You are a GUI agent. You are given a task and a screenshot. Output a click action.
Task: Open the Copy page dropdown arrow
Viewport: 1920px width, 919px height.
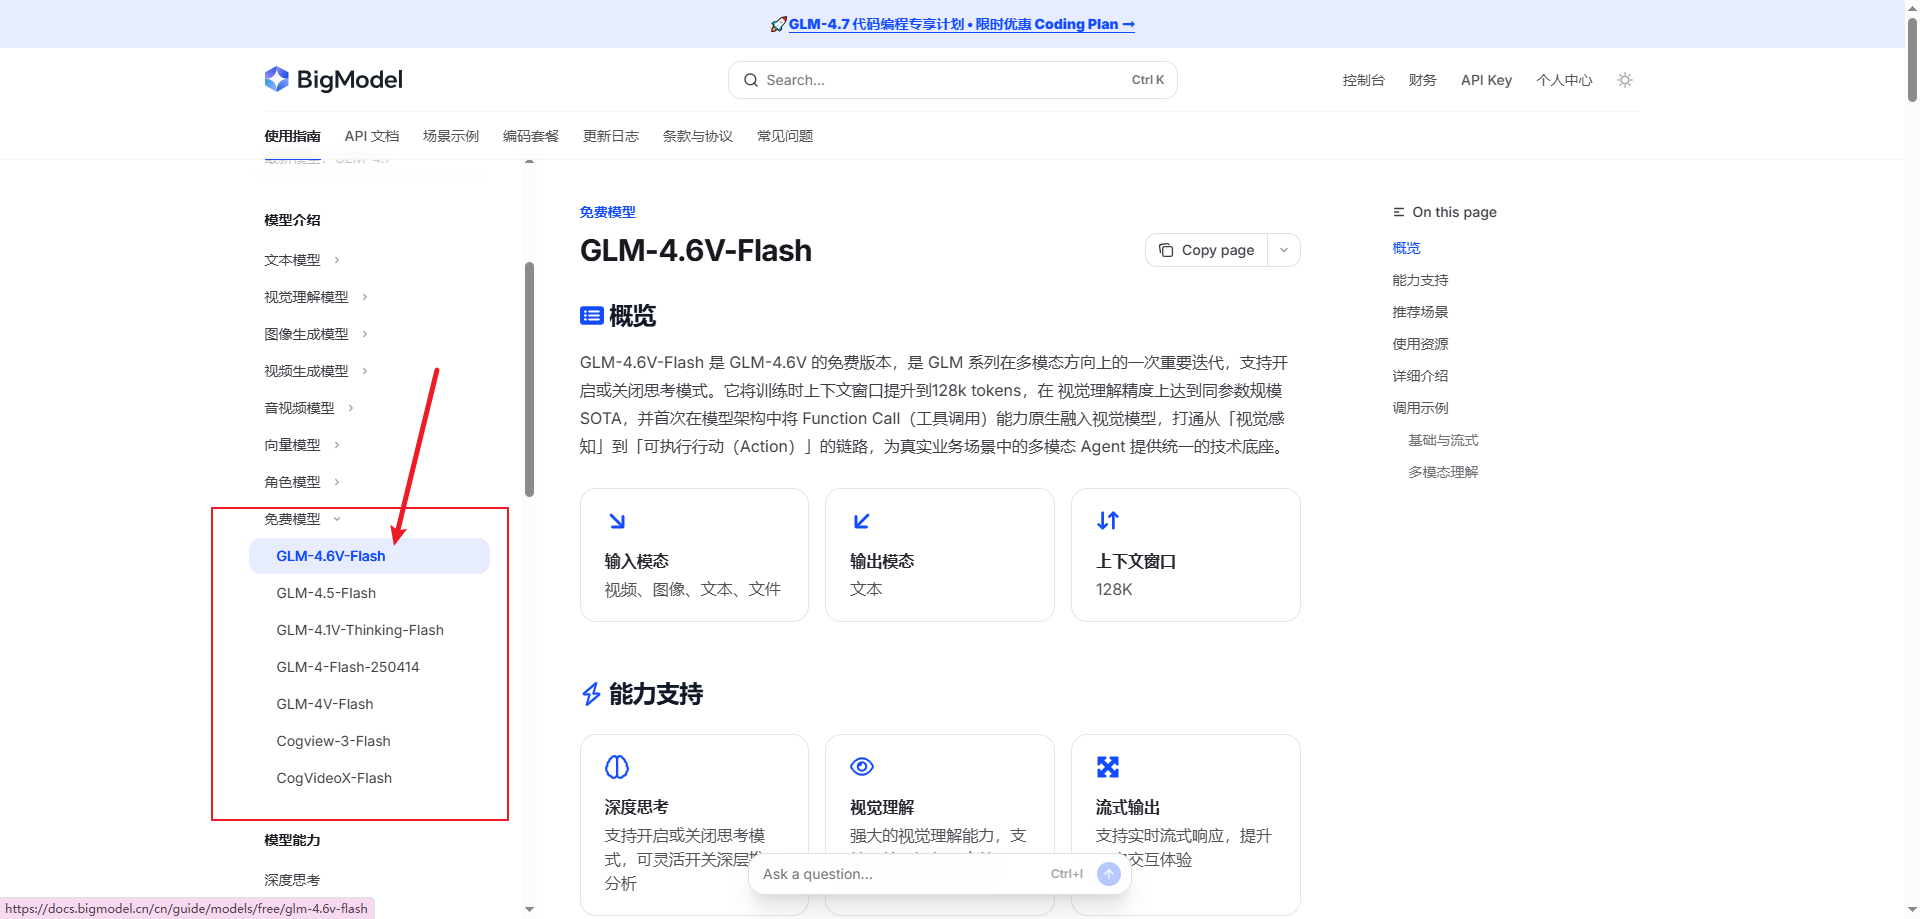tap(1284, 250)
